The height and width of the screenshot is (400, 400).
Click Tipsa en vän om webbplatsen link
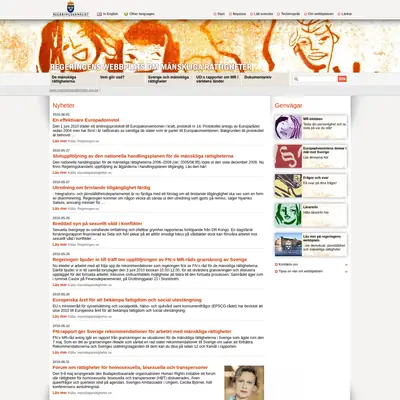301,272
